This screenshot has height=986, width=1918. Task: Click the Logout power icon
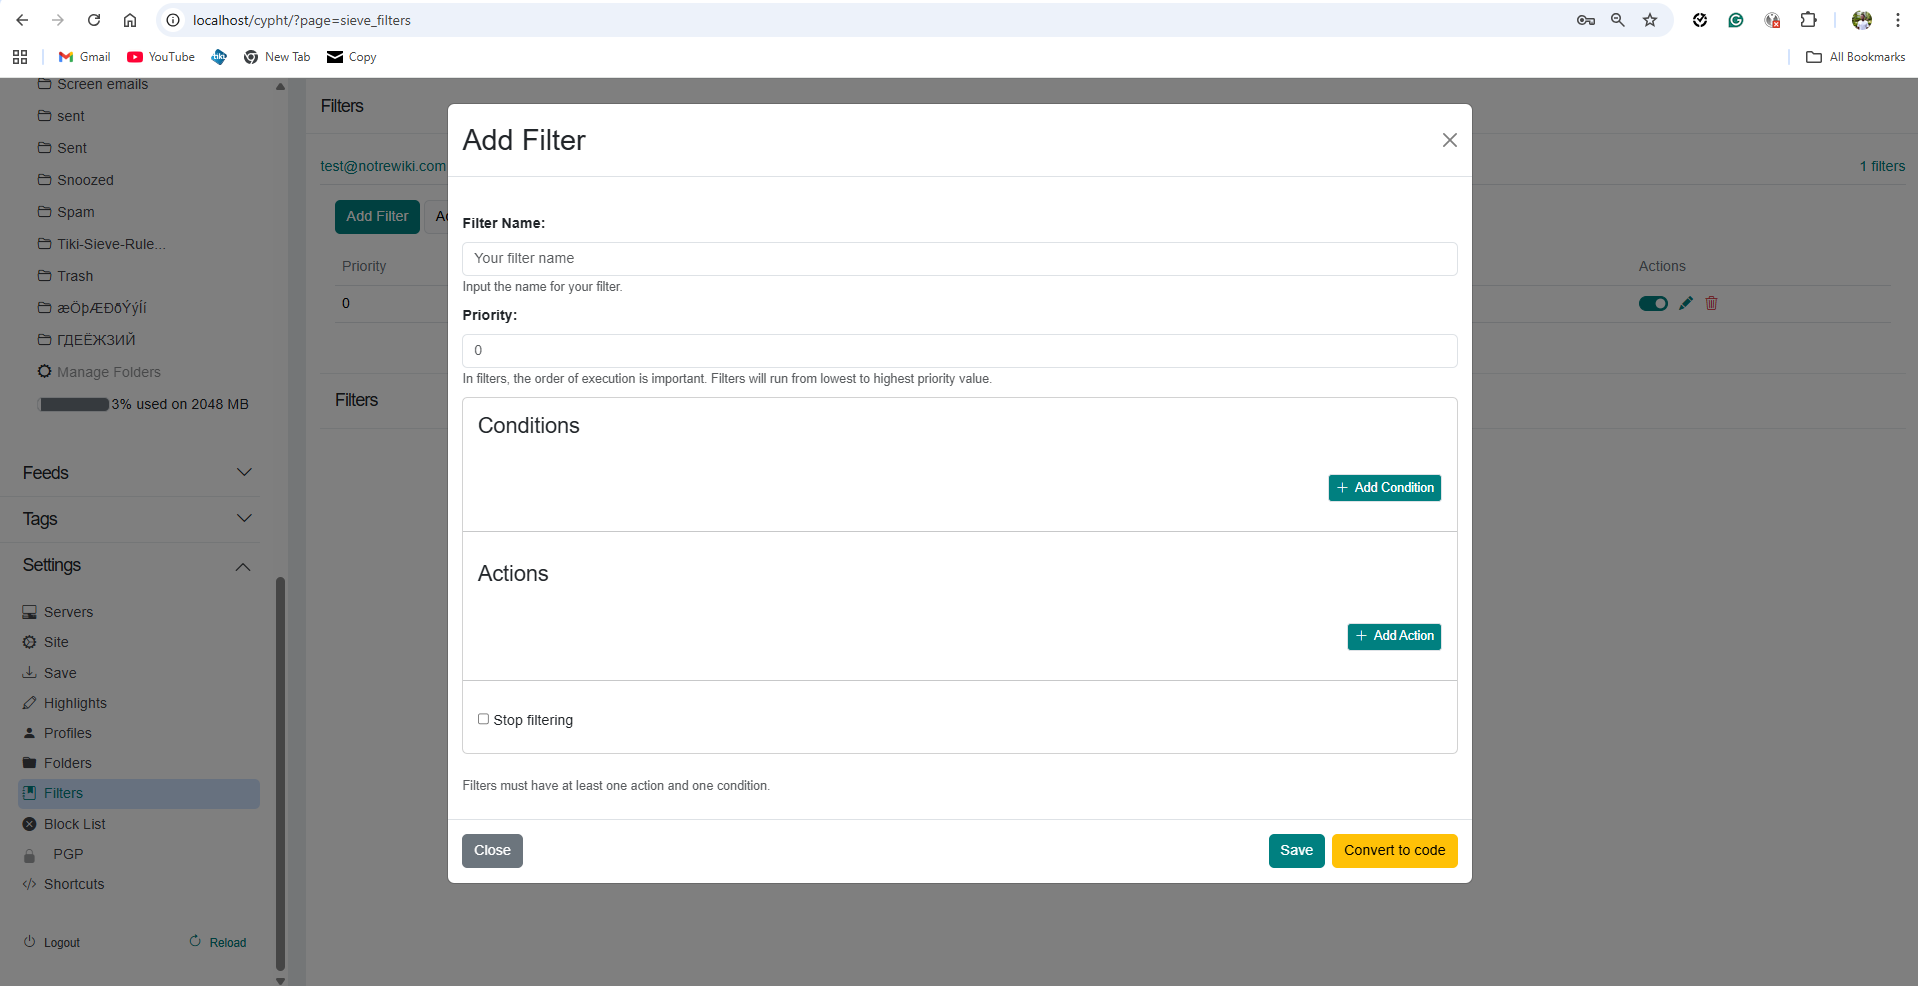click(27, 941)
